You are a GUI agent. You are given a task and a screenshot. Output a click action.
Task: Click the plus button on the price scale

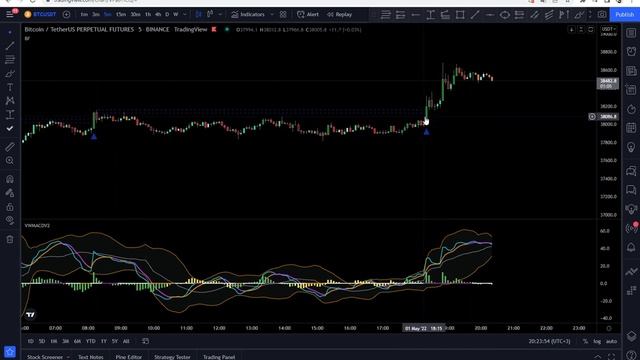pos(592,117)
